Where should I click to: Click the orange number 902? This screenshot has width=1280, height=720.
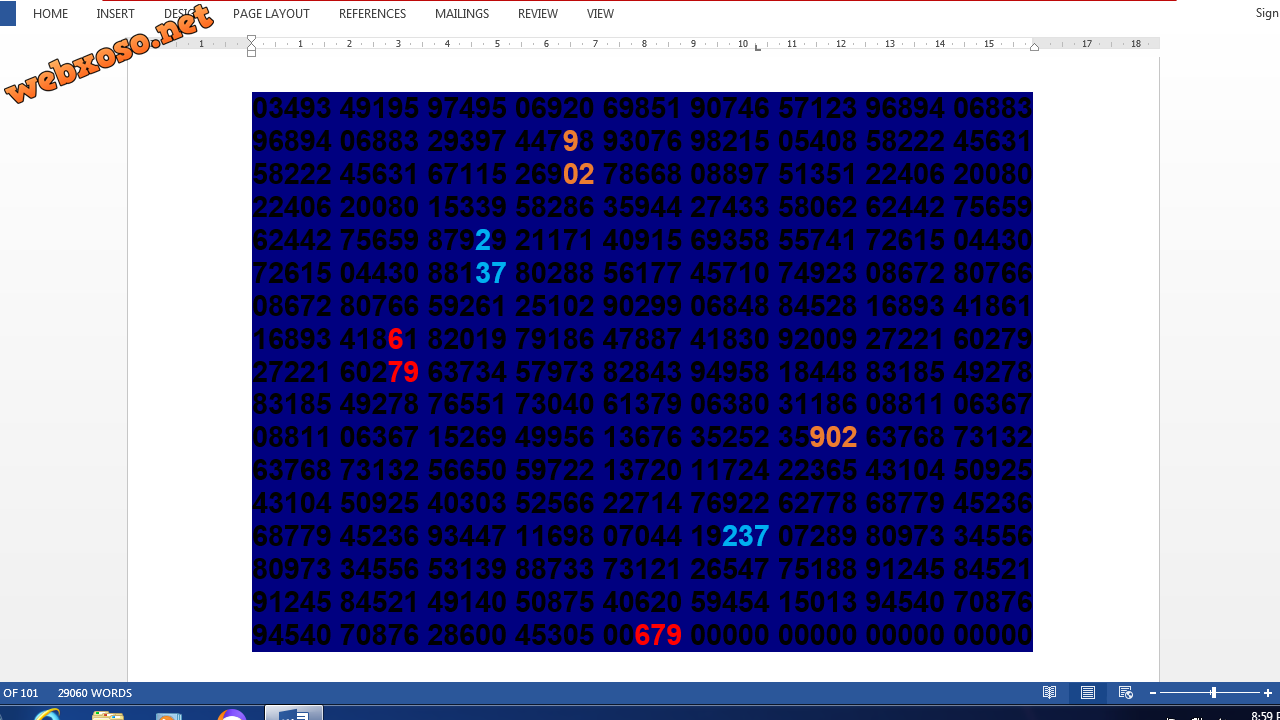coord(833,437)
